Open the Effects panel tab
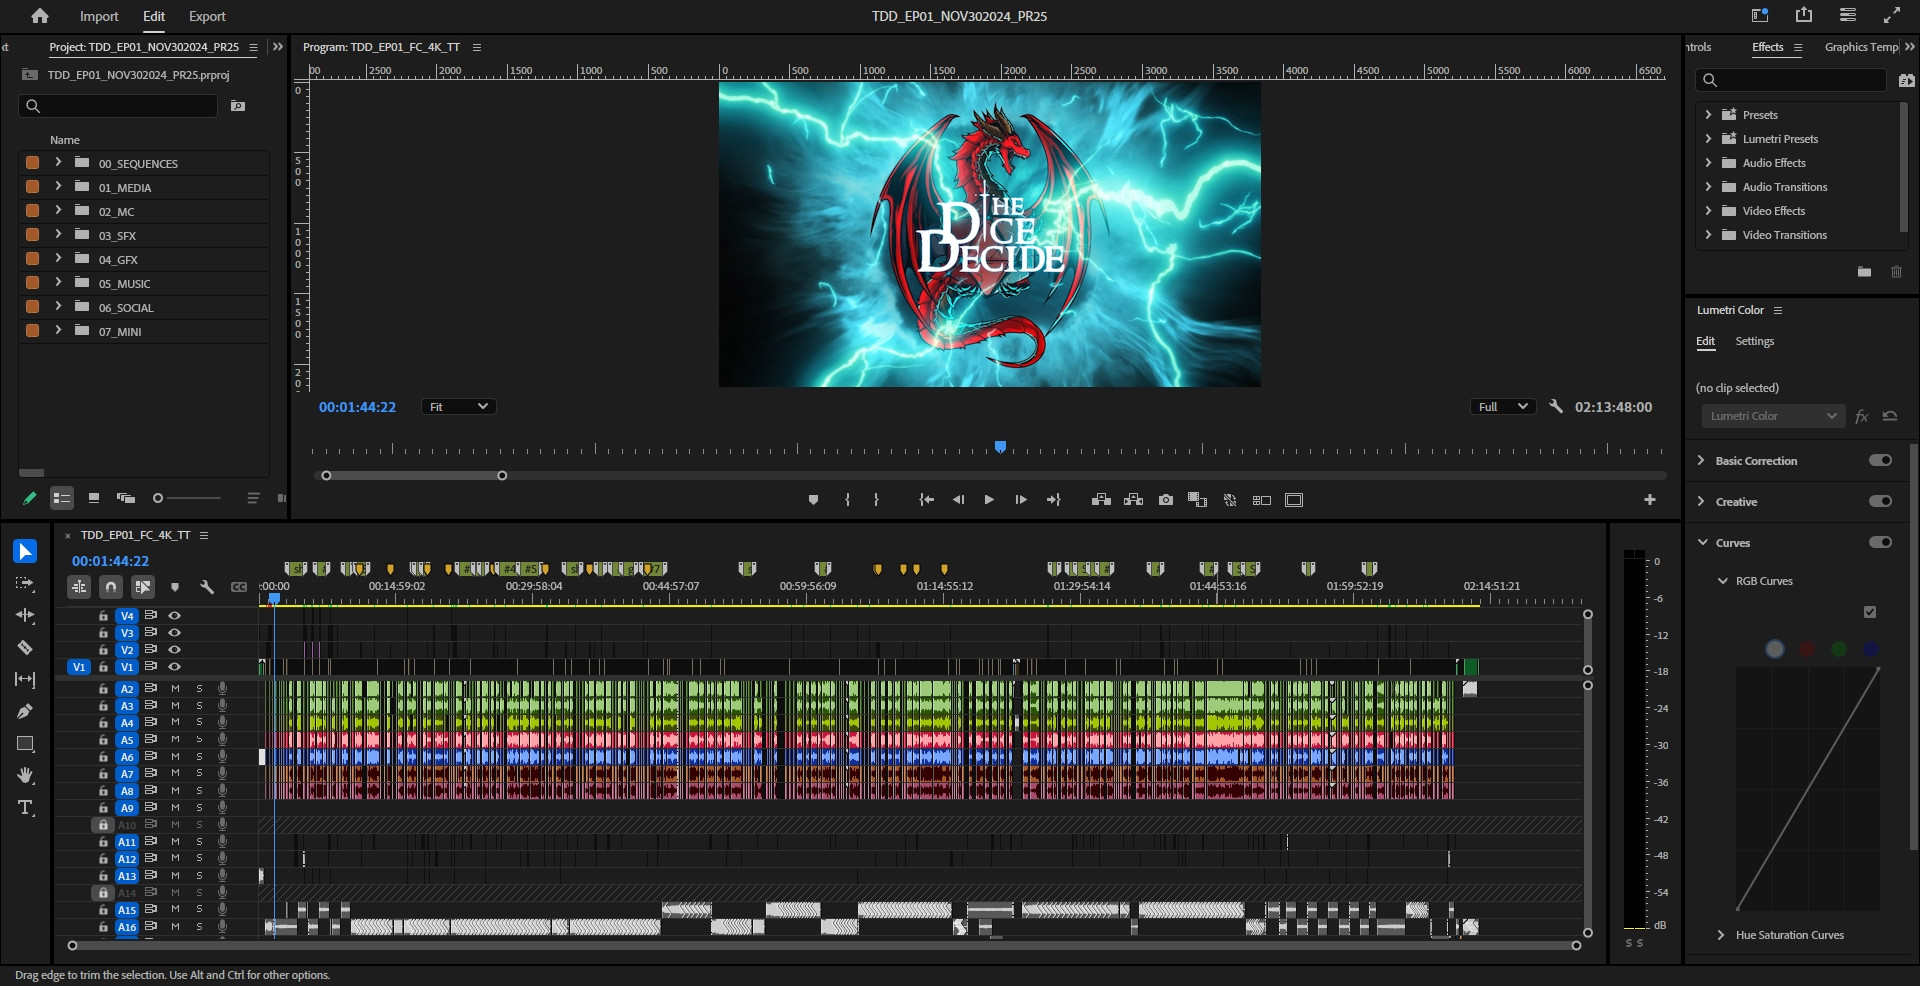This screenshot has width=1920, height=986. click(x=1767, y=47)
